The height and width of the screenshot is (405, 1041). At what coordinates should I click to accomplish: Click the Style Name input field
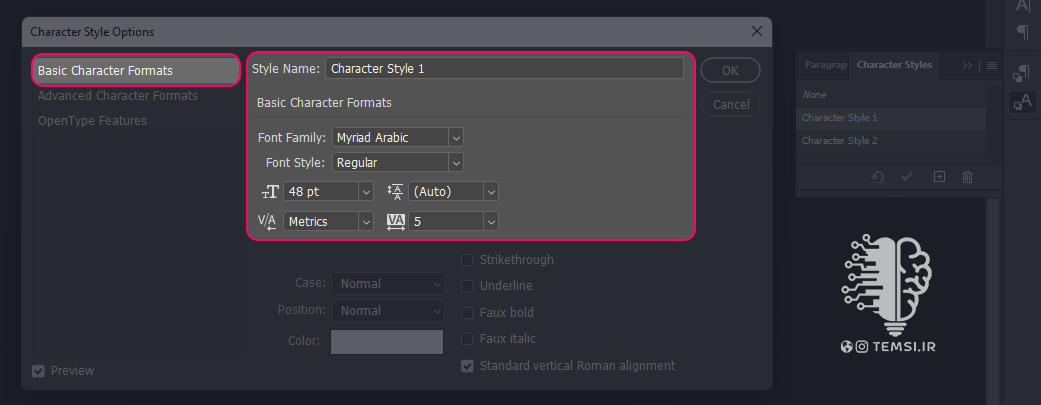tap(504, 68)
